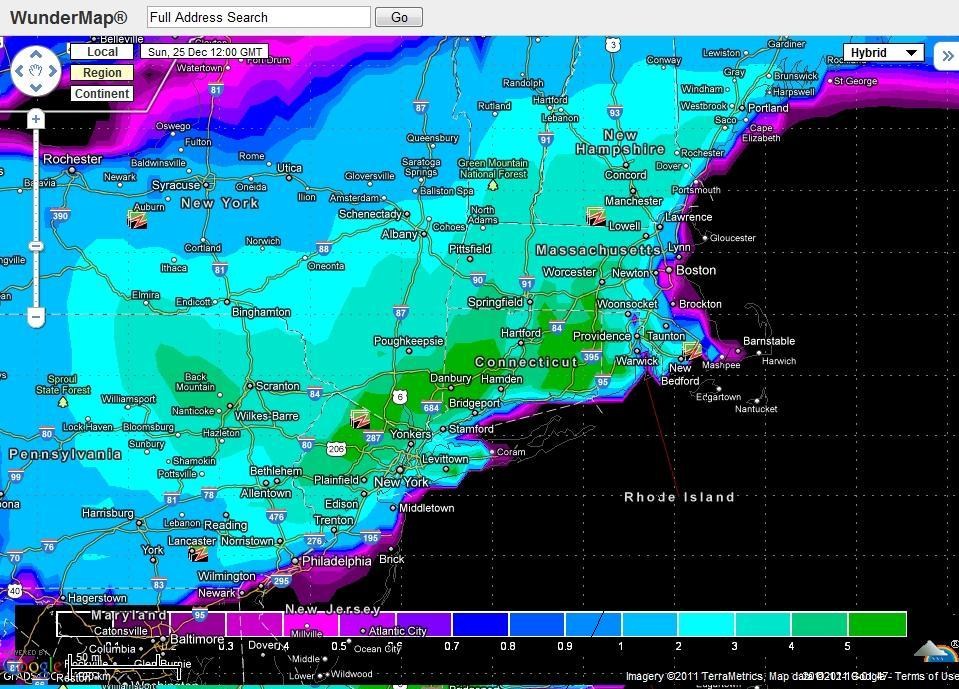Screen dimensions: 959x689
Task: Click the Manchester city label
Action: (634, 201)
